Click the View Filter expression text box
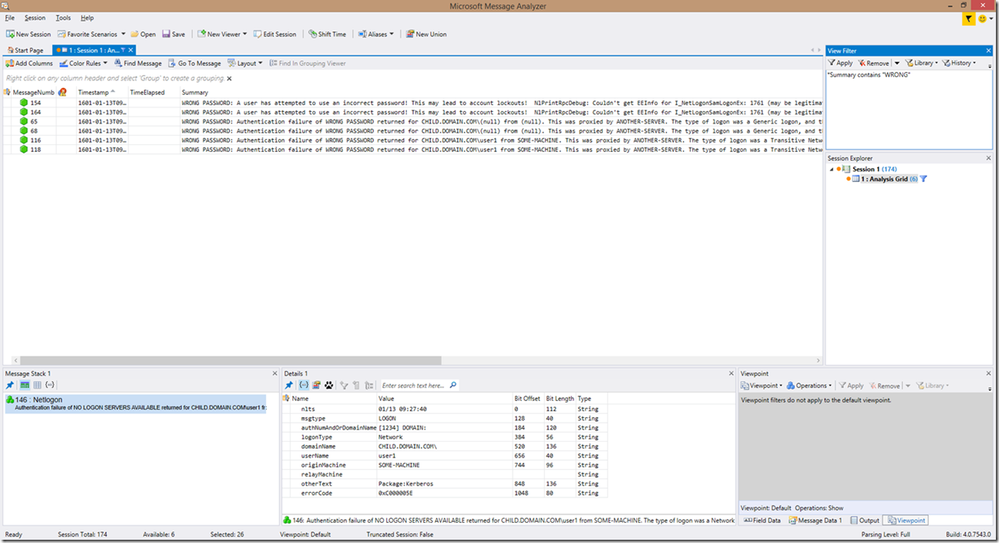The height and width of the screenshot is (543, 999). [x=909, y=109]
